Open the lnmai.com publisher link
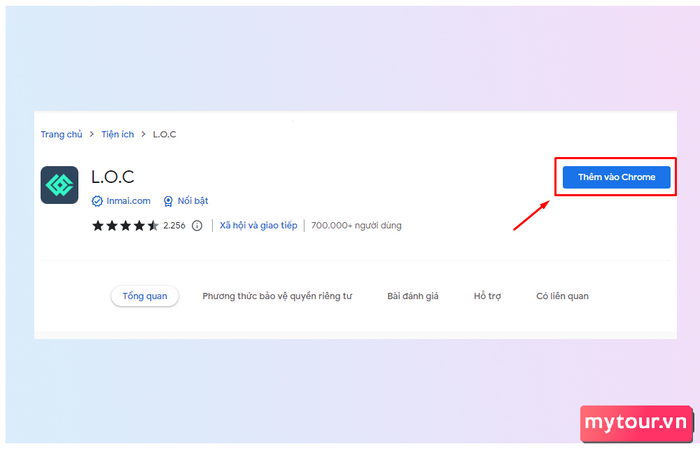 coord(128,201)
